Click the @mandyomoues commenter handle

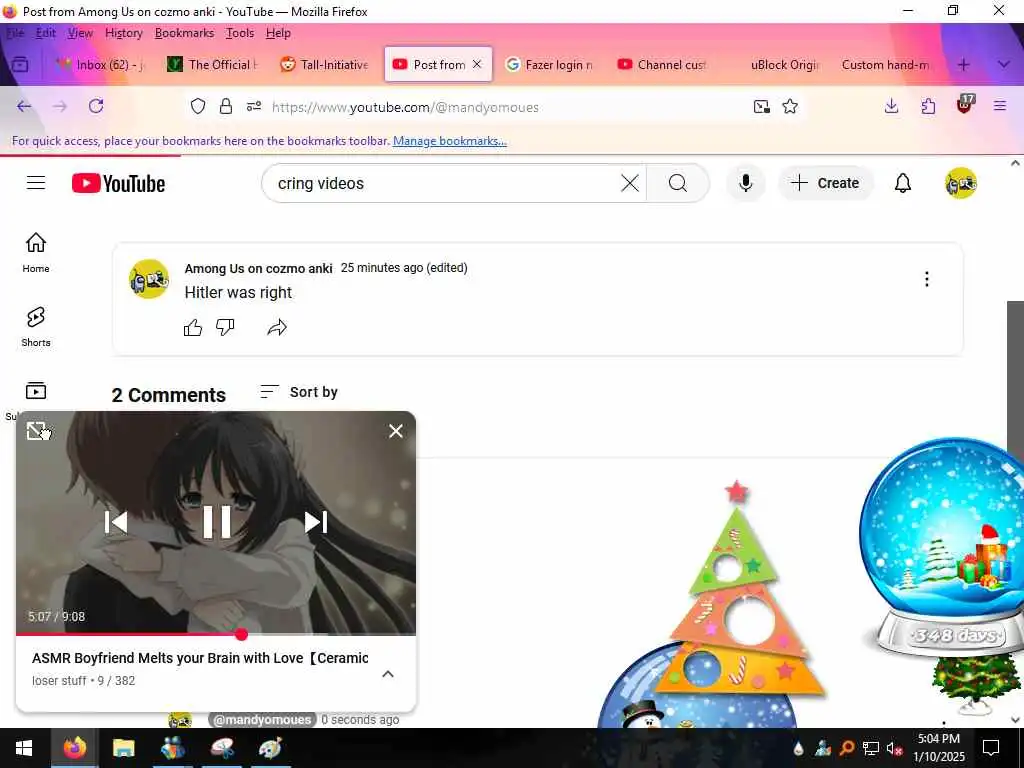click(x=263, y=720)
